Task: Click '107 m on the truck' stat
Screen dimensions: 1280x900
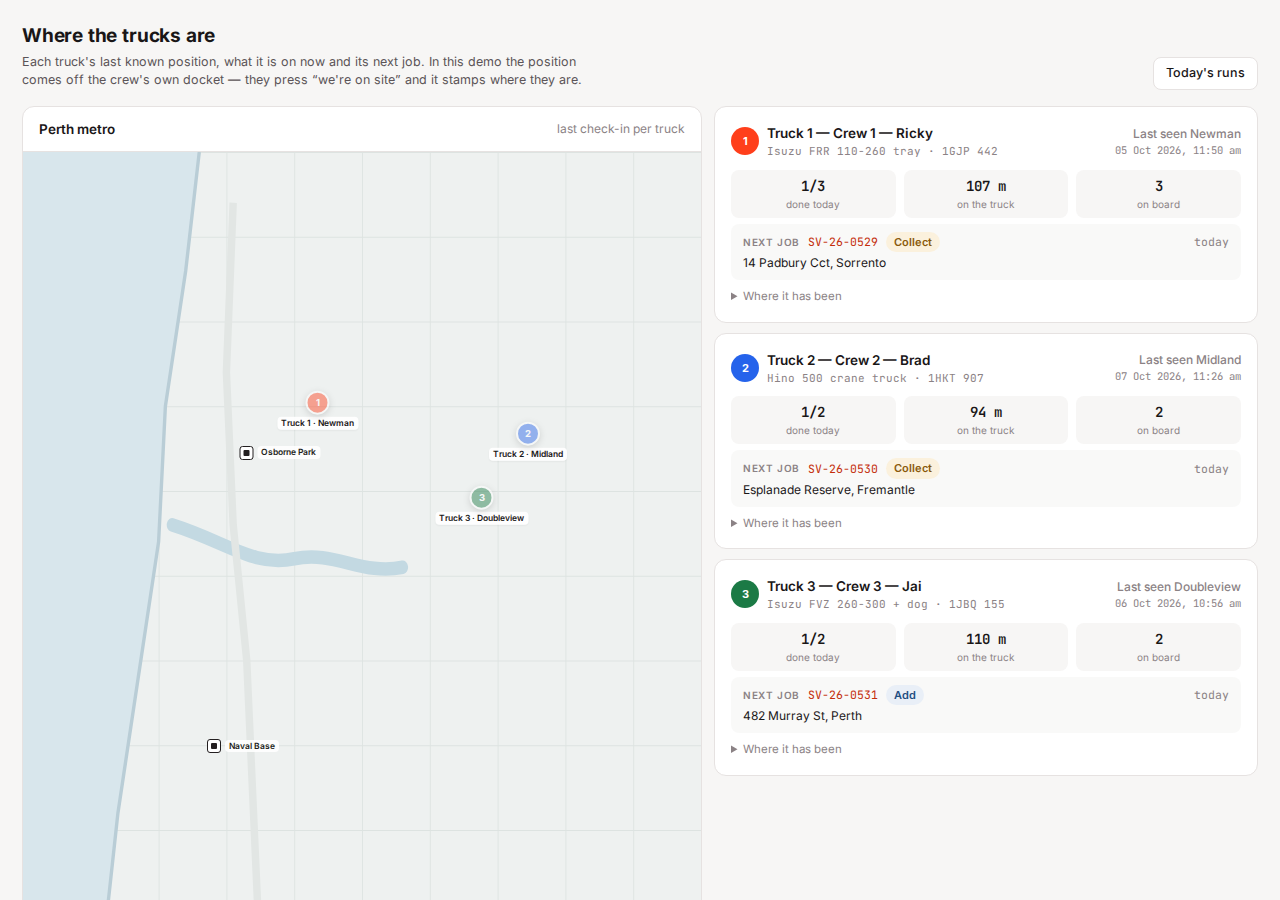Action: click(986, 194)
